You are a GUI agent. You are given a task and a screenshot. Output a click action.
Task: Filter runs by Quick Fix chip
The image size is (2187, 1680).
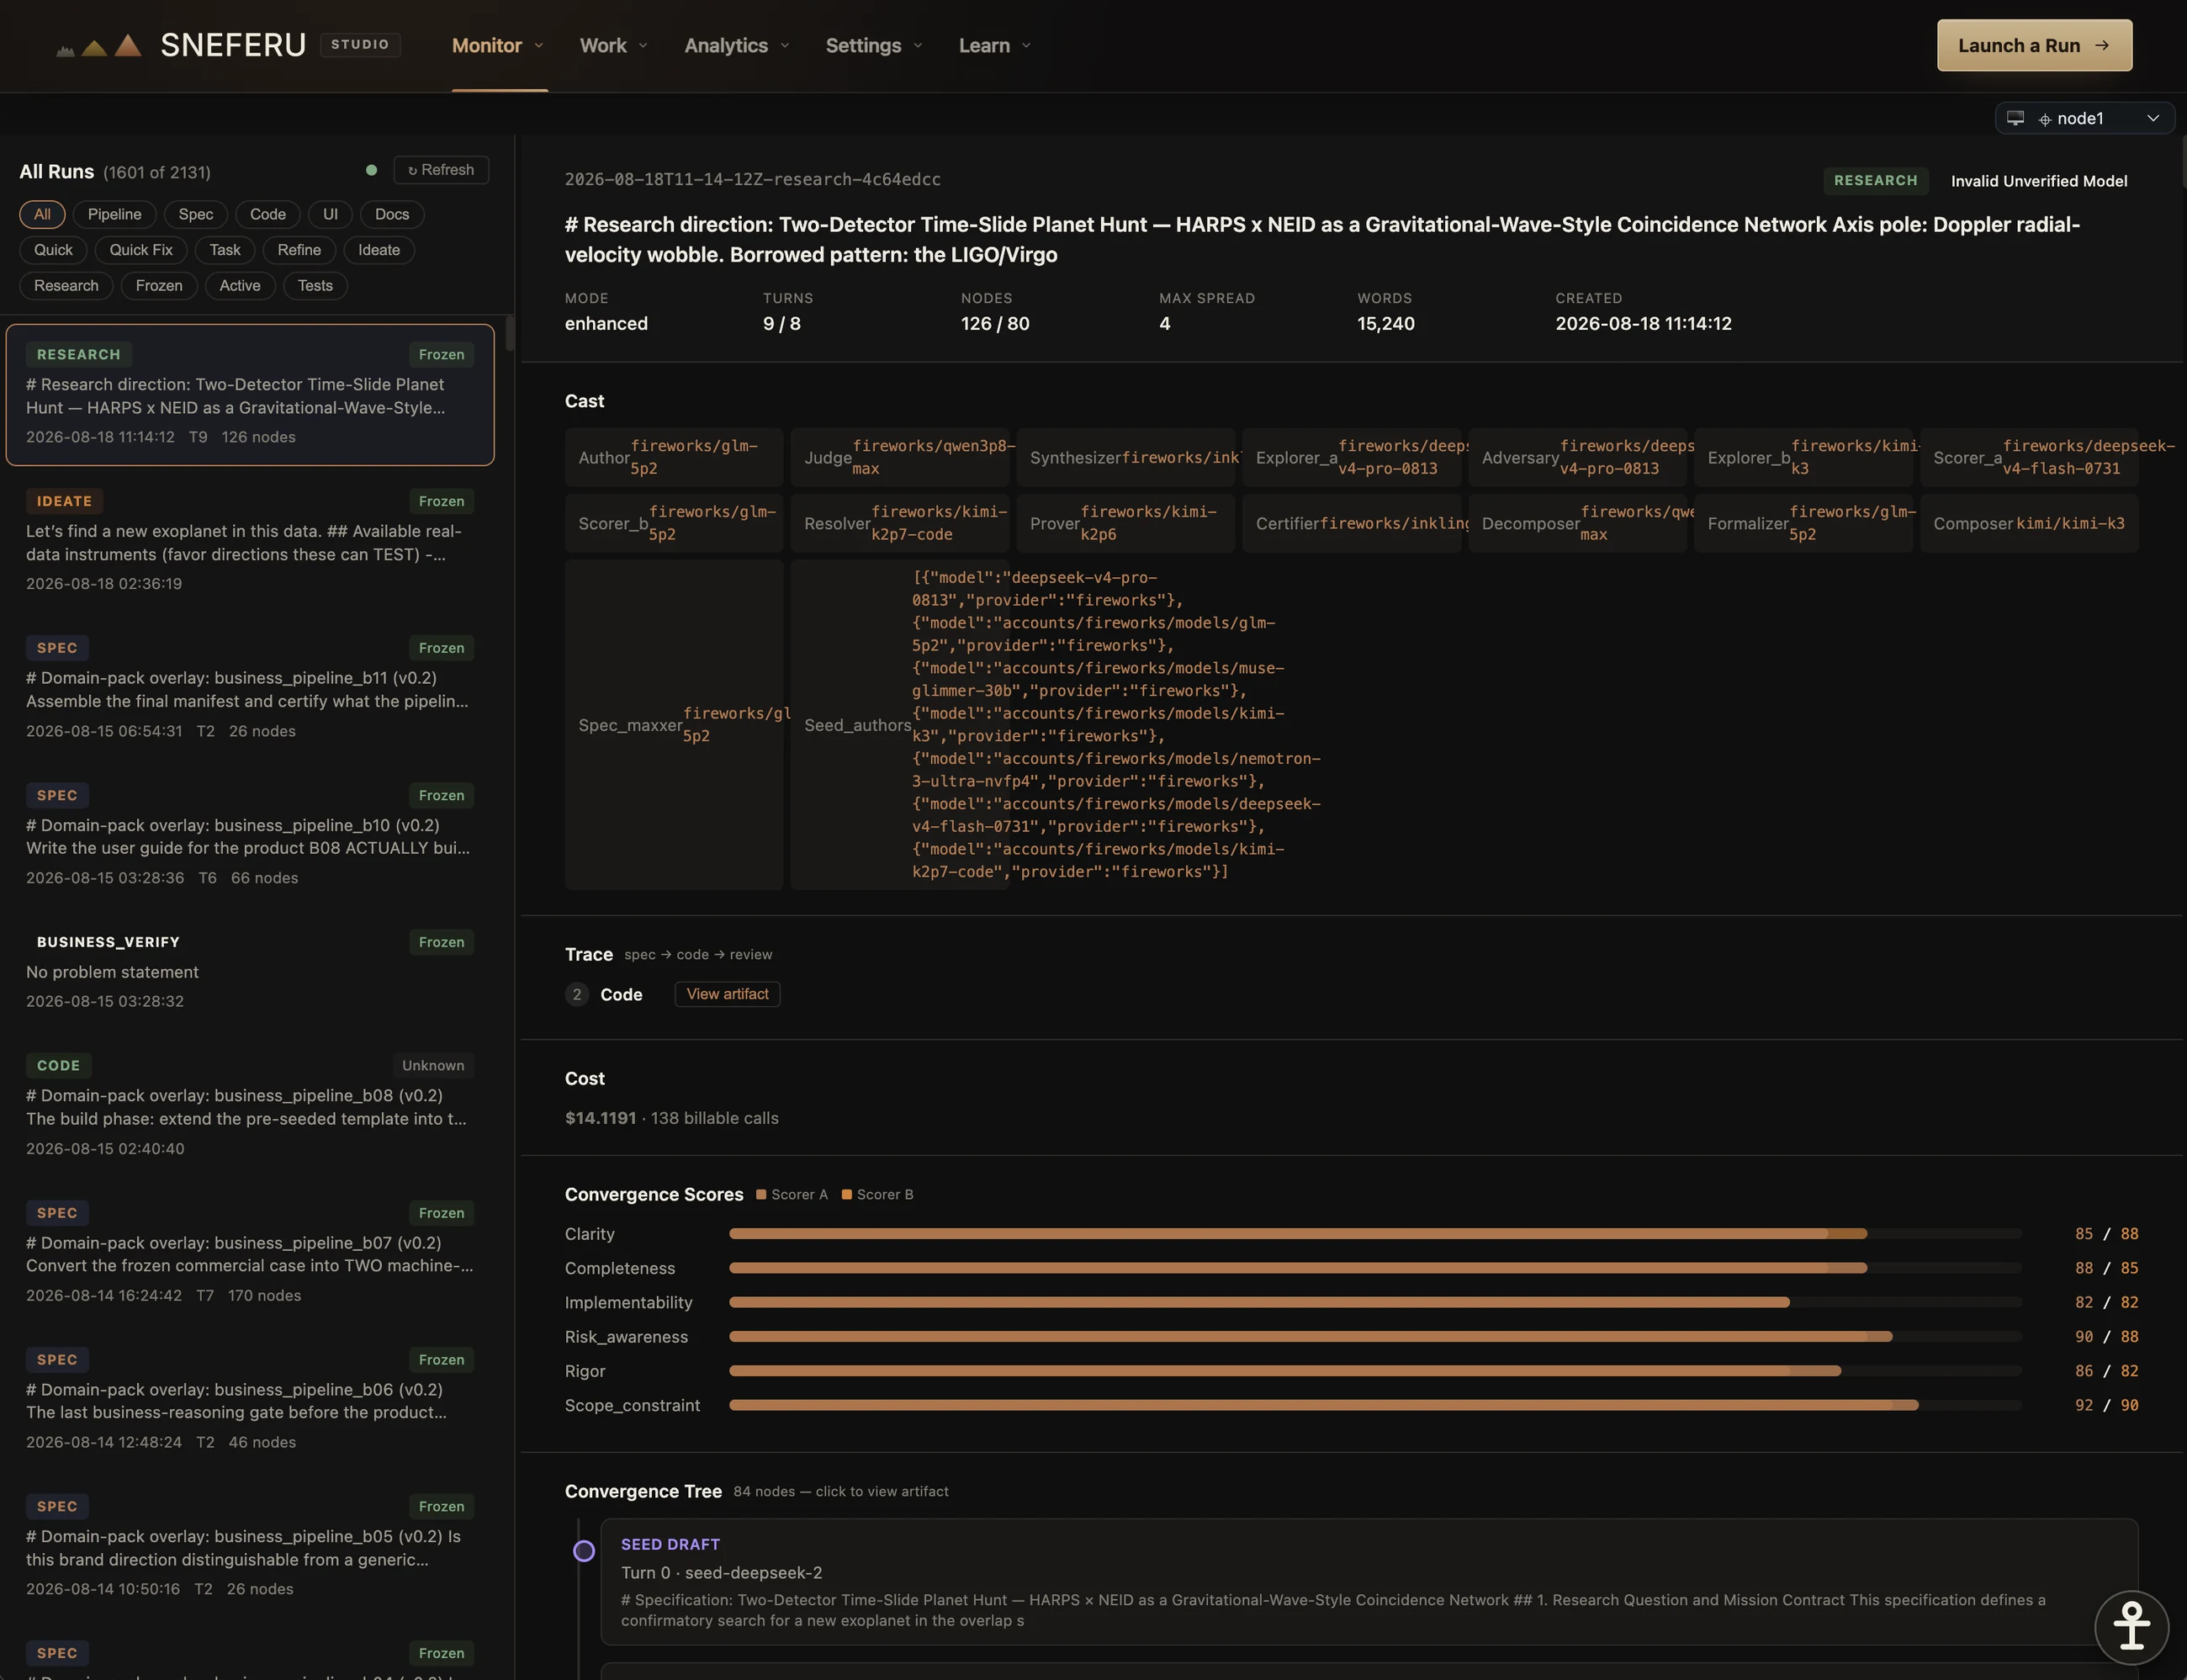pyautogui.click(x=141, y=250)
